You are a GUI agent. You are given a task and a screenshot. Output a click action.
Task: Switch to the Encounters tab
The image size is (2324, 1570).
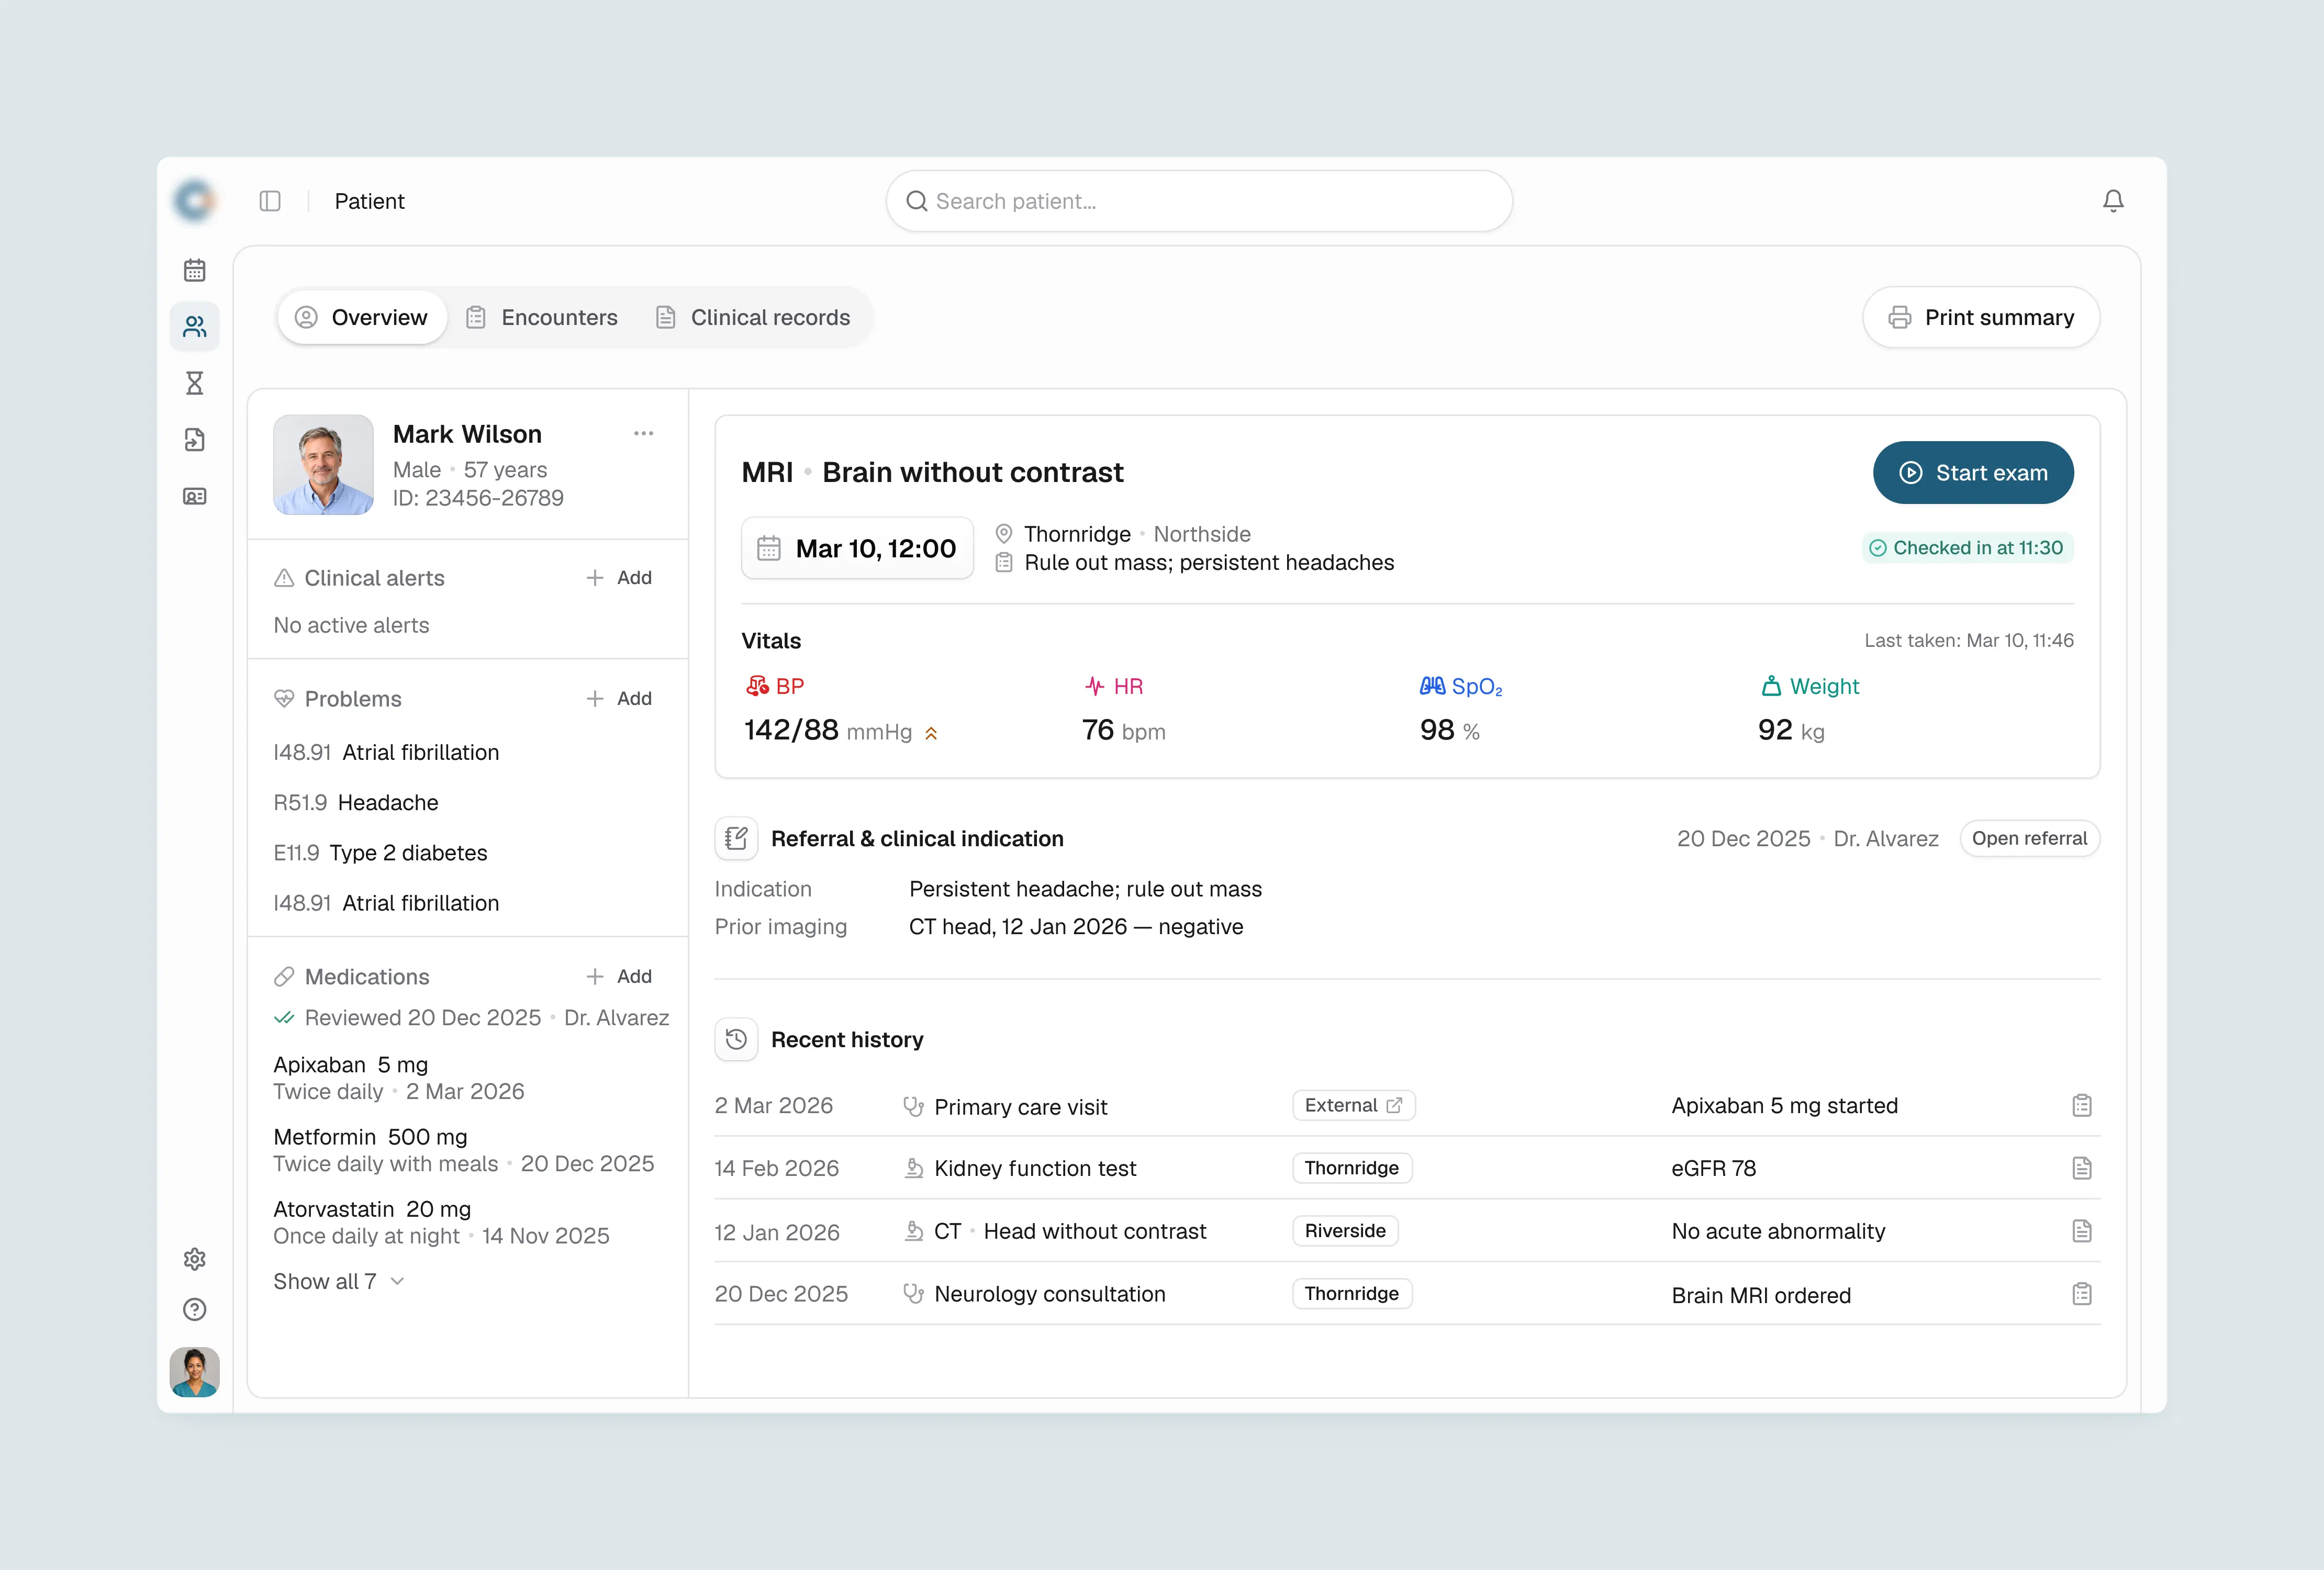[542, 317]
